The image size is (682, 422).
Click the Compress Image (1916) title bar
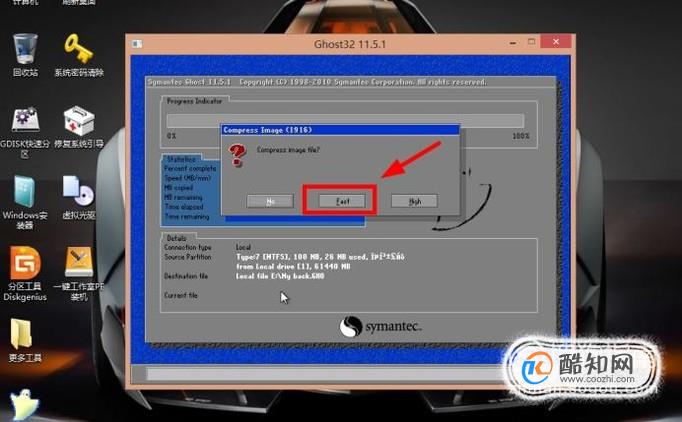[340, 130]
